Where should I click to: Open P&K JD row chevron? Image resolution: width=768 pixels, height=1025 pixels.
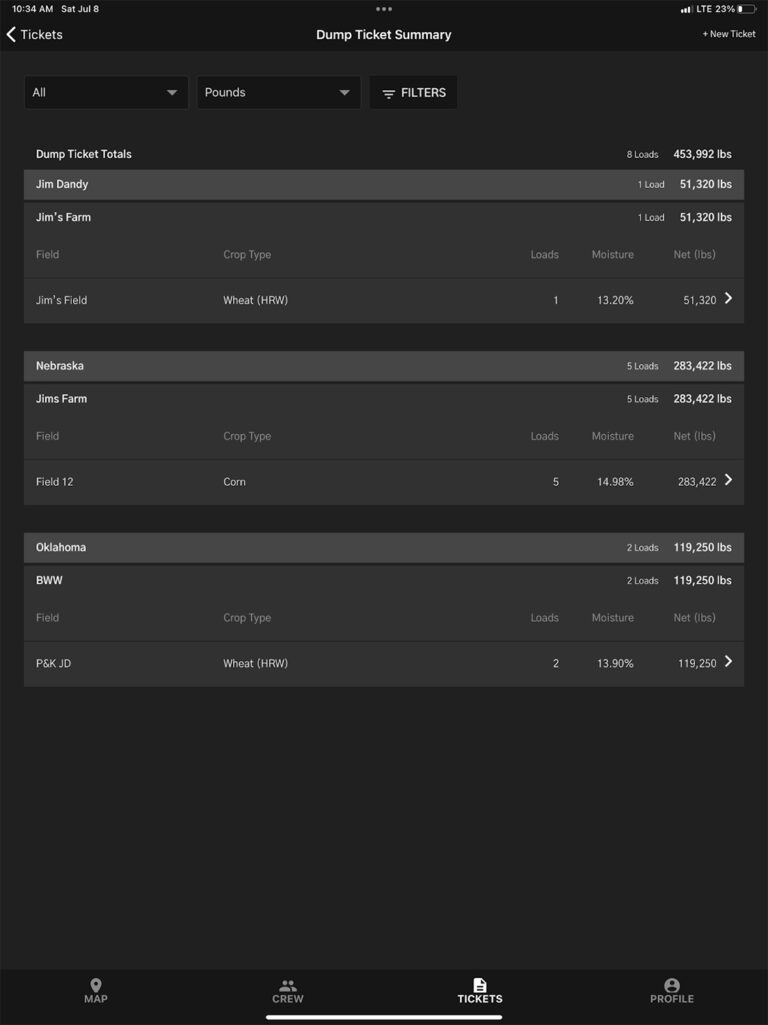click(x=728, y=661)
